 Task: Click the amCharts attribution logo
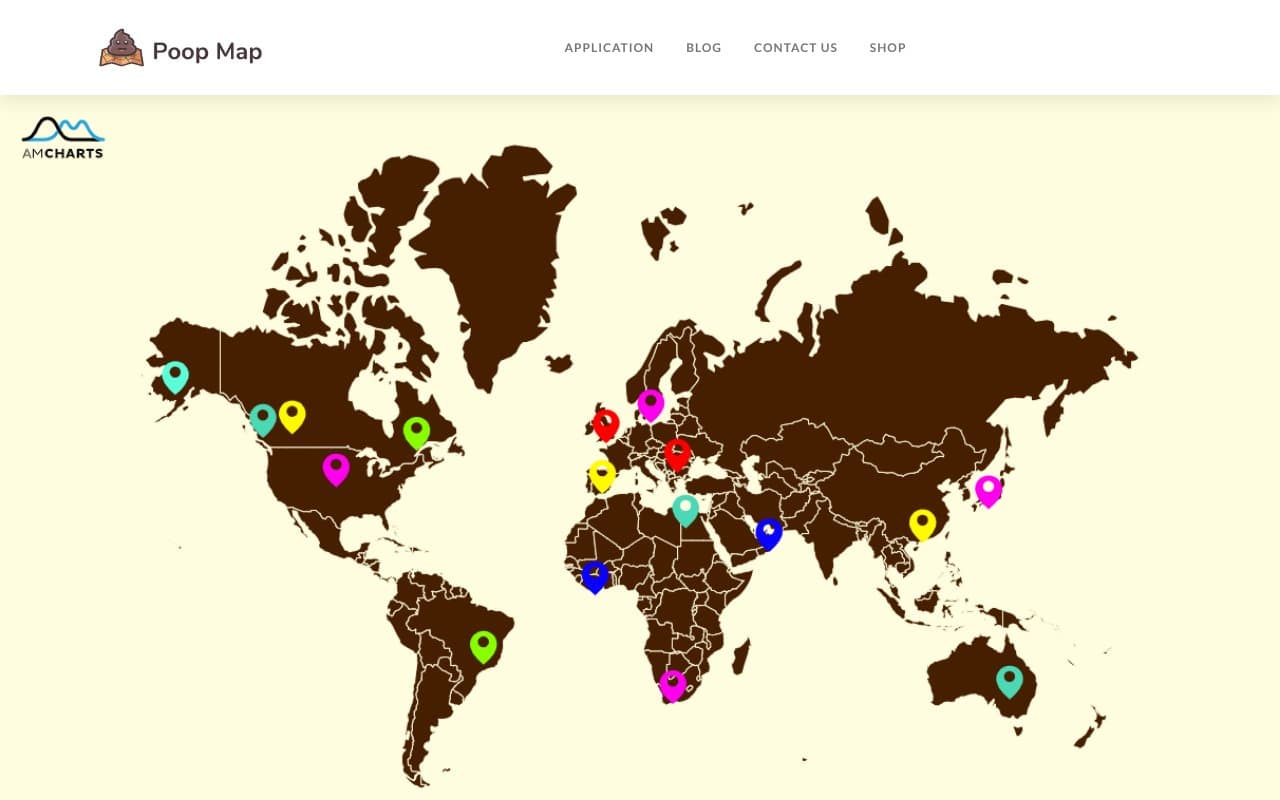(62, 137)
